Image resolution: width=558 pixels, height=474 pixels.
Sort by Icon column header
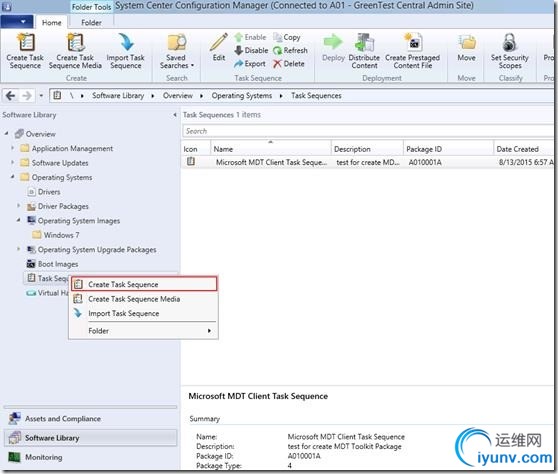(196, 149)
